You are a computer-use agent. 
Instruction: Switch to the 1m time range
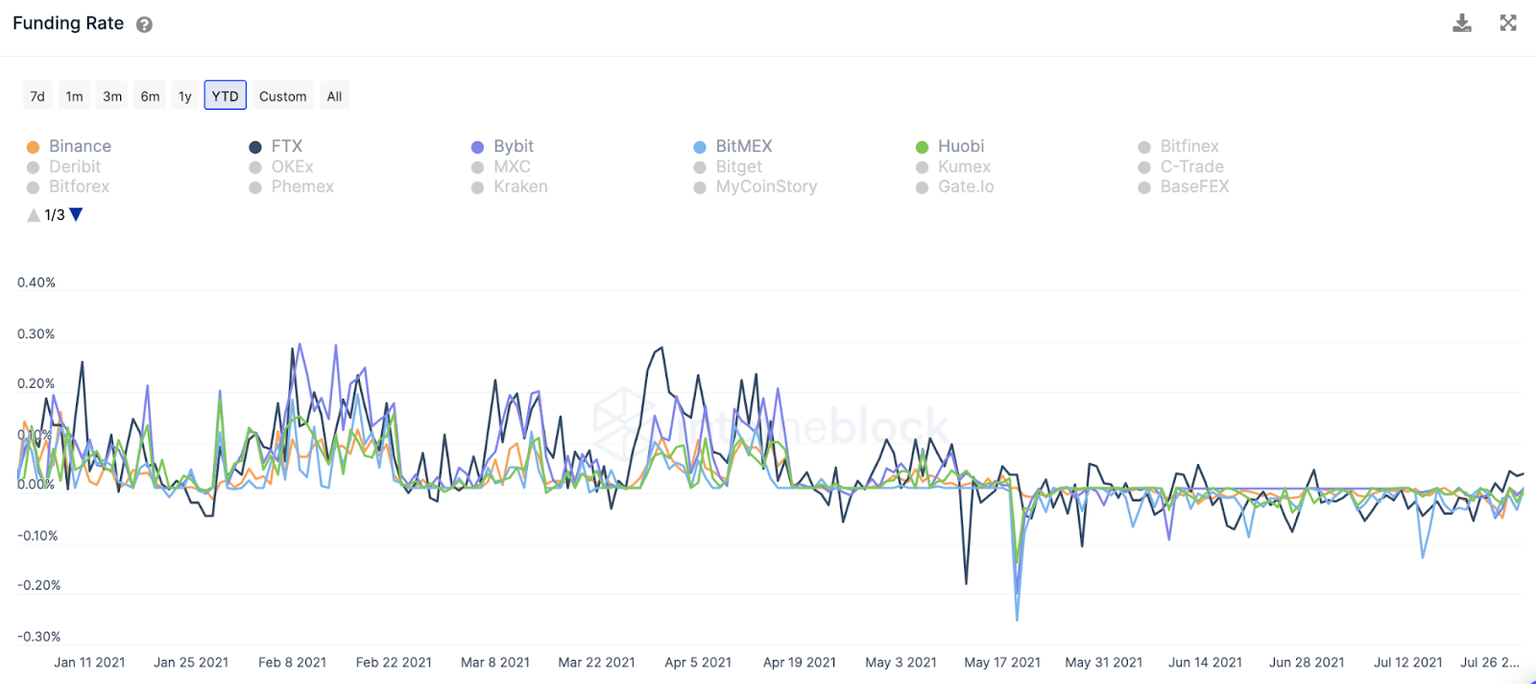point(74,96)
